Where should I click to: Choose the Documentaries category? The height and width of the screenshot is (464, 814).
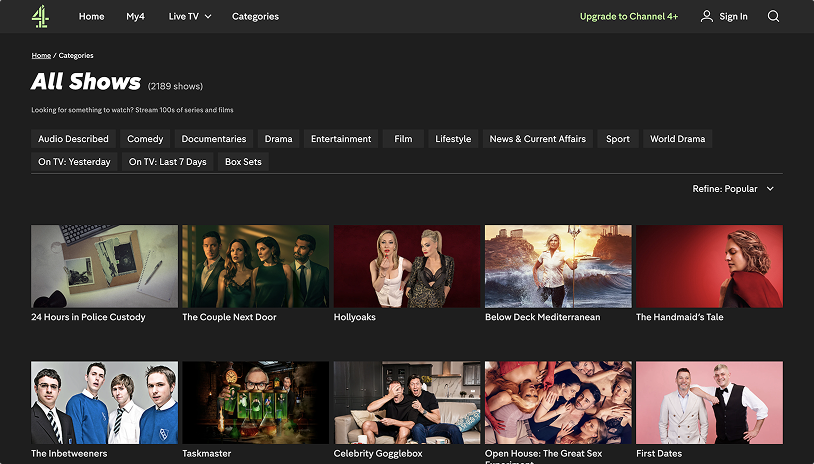[x=214, y=139]
